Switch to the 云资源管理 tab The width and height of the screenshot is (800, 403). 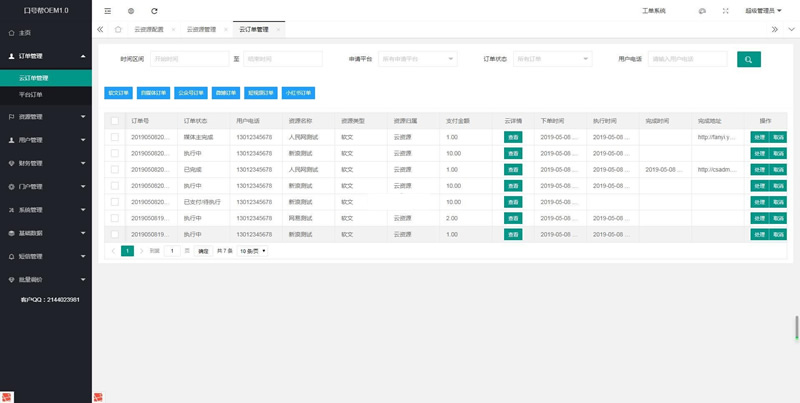(x=201, y=30)
